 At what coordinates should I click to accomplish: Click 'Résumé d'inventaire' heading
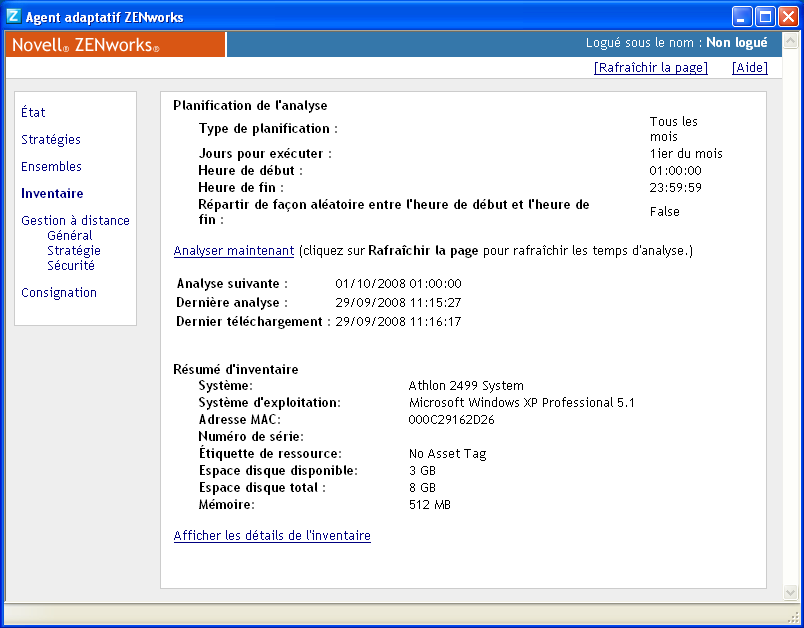point(236,369)
